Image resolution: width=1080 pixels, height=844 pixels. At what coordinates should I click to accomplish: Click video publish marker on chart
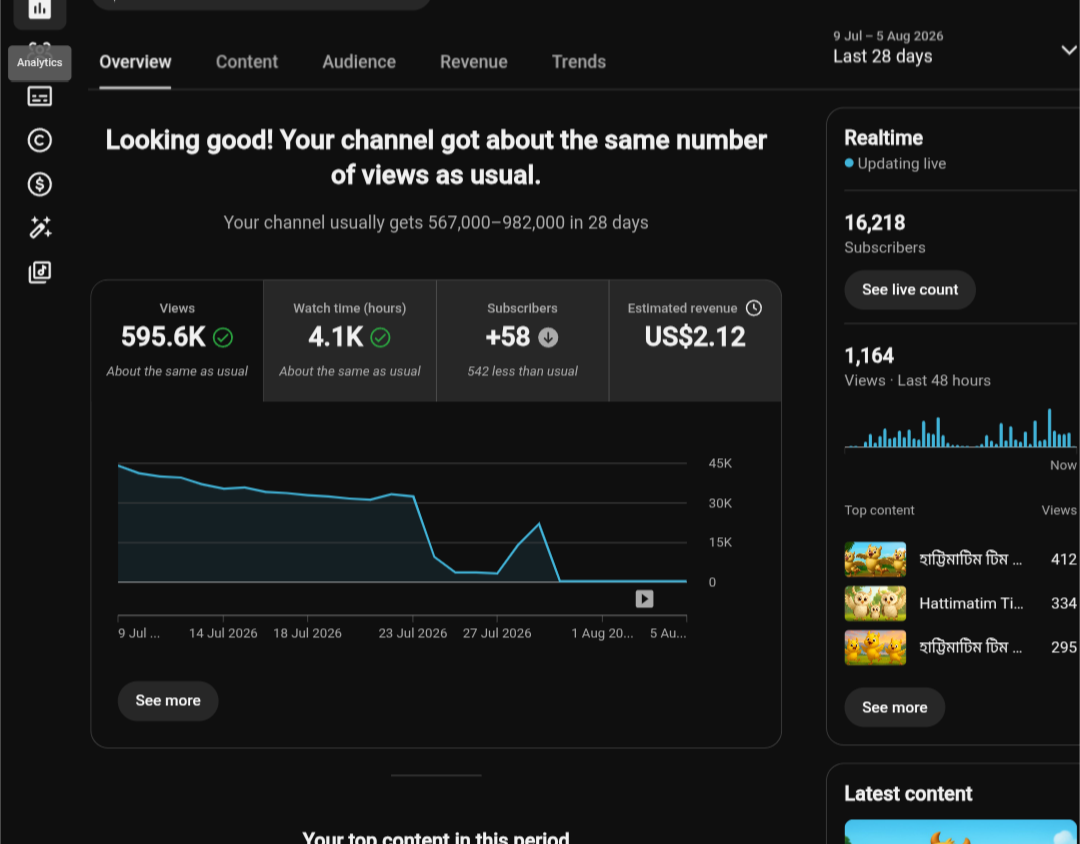pyautogui.click(x=644, y=599)
